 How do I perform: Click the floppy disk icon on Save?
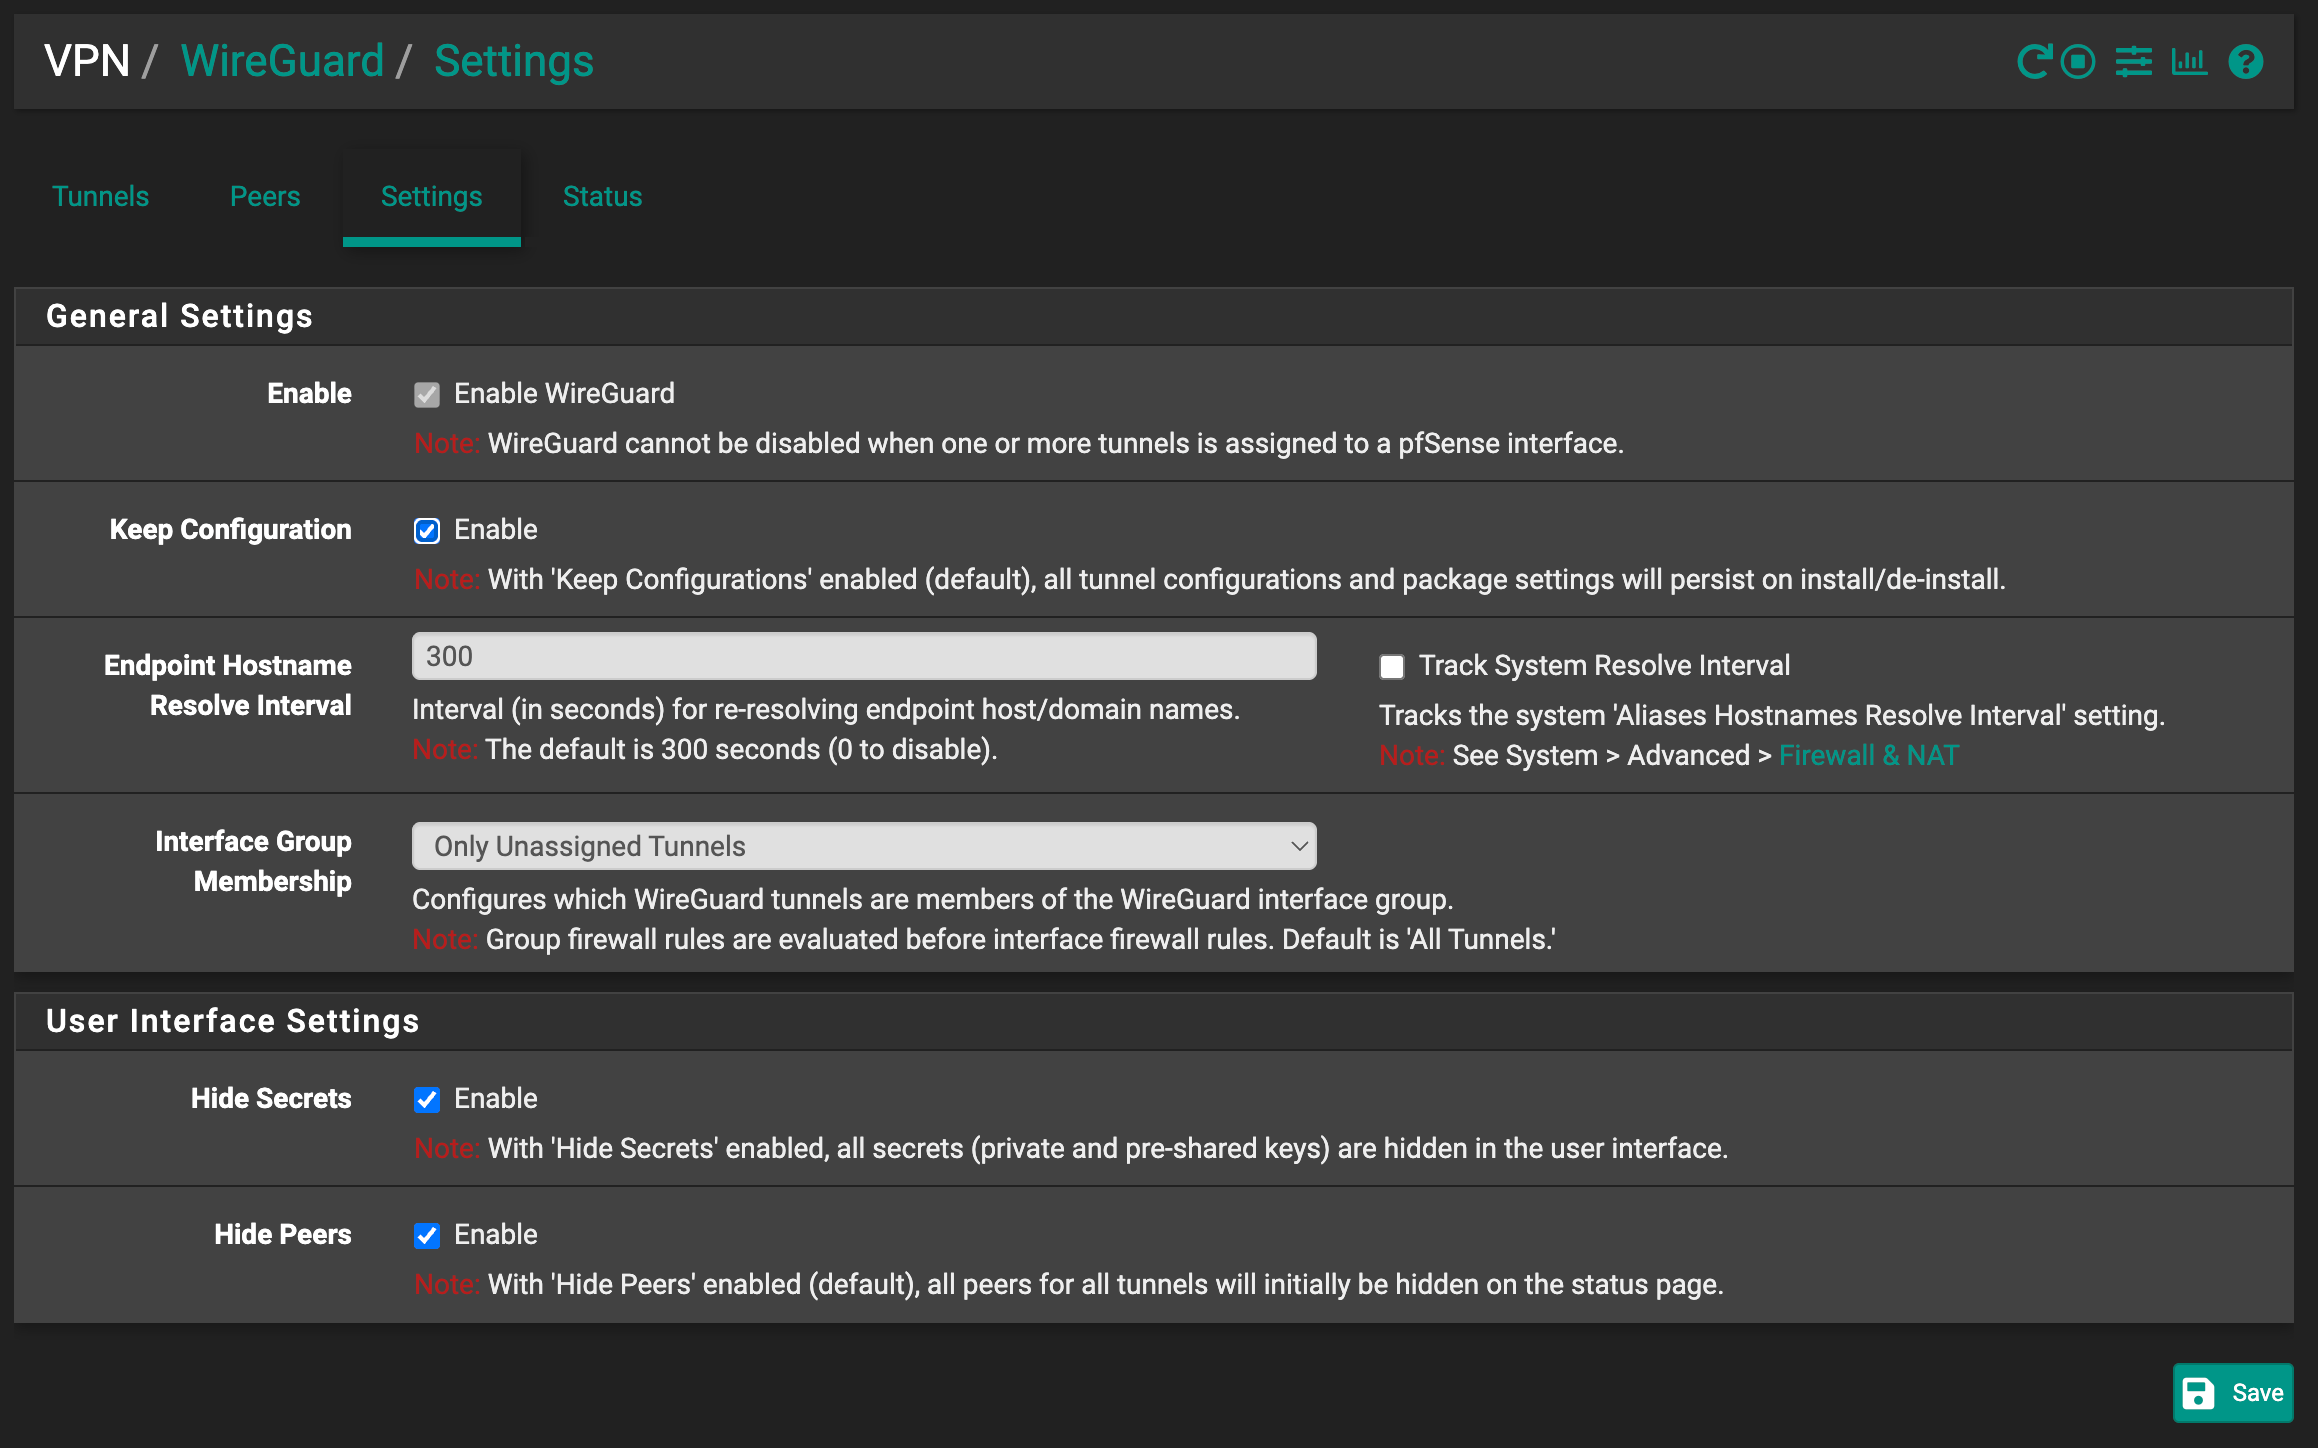2197,1392
